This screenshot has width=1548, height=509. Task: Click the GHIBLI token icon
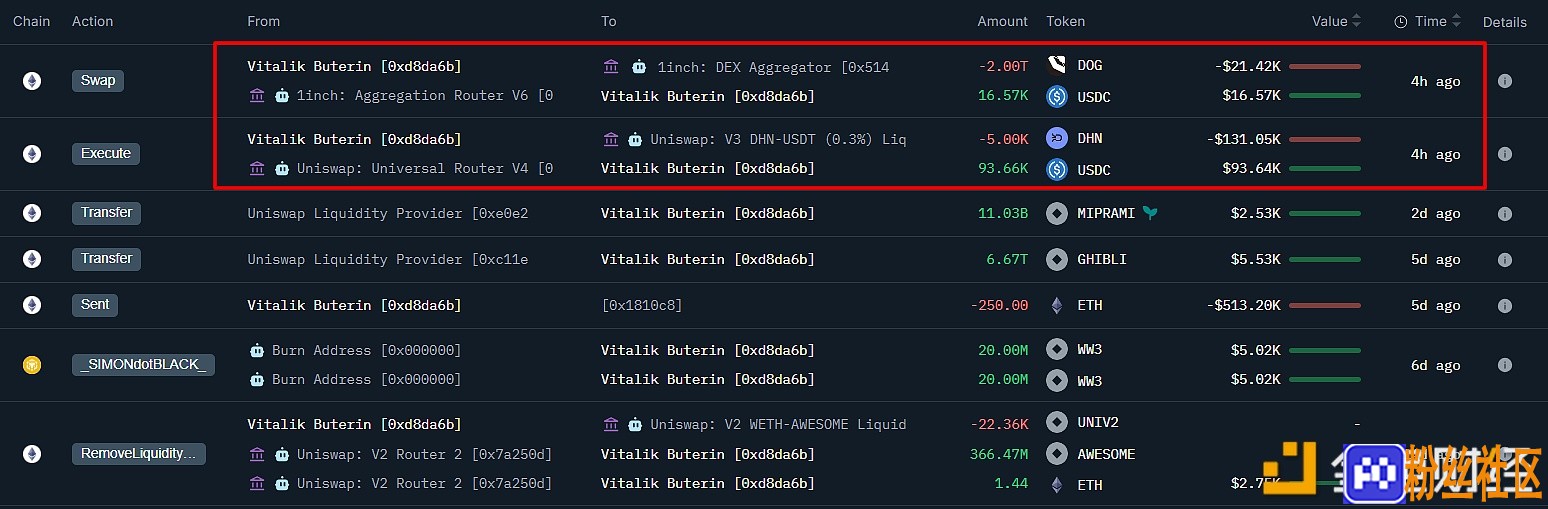(1057, 259)
